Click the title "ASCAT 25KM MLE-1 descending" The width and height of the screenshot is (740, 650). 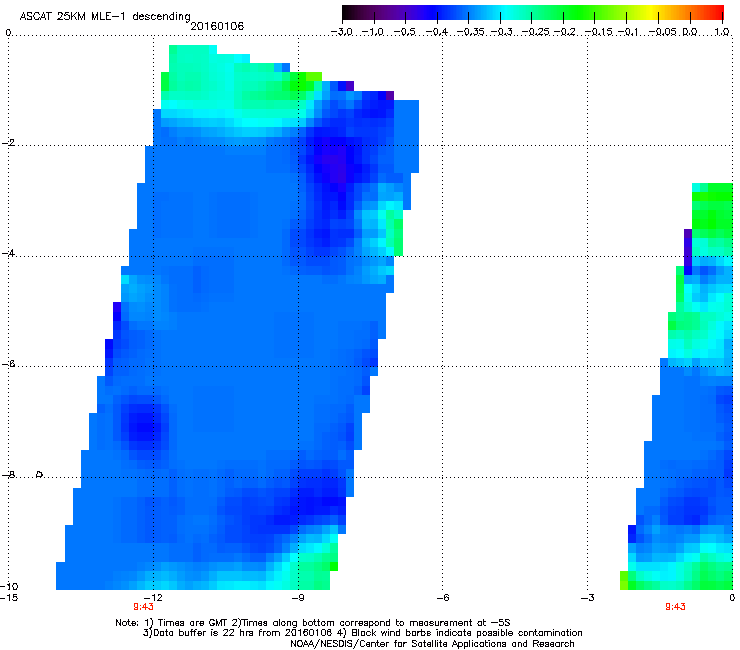(105, 17)
